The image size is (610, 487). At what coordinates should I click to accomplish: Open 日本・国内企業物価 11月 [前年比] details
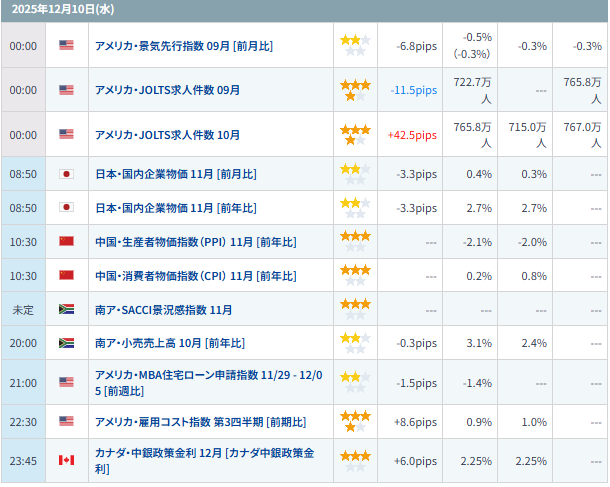pyautogui.click(x=175, y=208)
